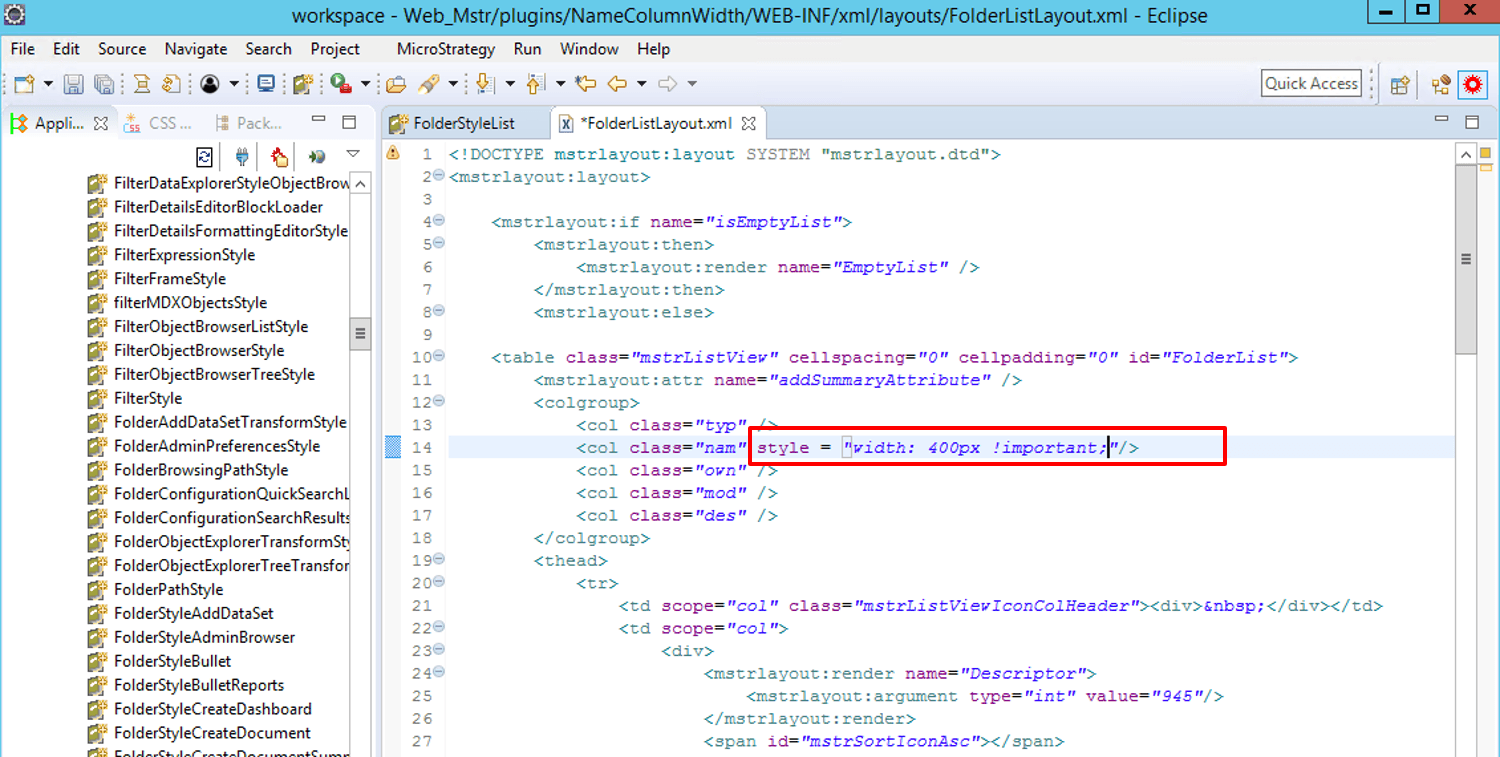This screenshot has width=1500, height=757.
Task: Click the left list scrollbar up arrow
Action: point(361,184)
